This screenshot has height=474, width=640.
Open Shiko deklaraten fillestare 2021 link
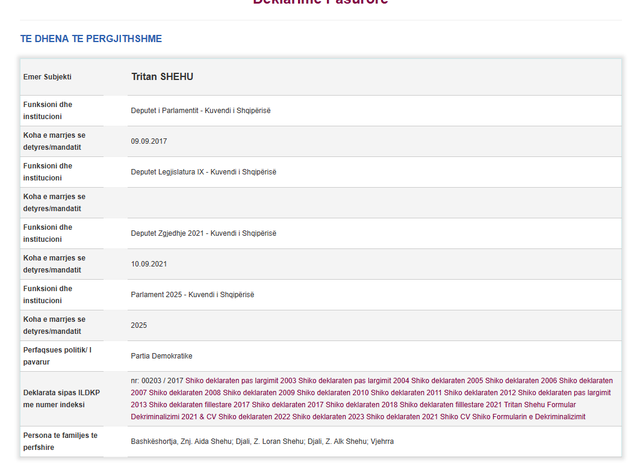point(451,405)
